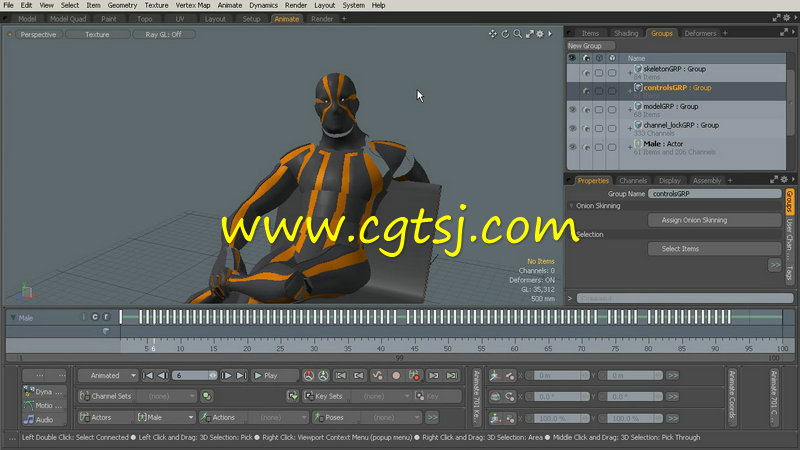
Task: Toggle render visibility for skeletonGRP
Action: pyautogui.click(x=586, y=73)
